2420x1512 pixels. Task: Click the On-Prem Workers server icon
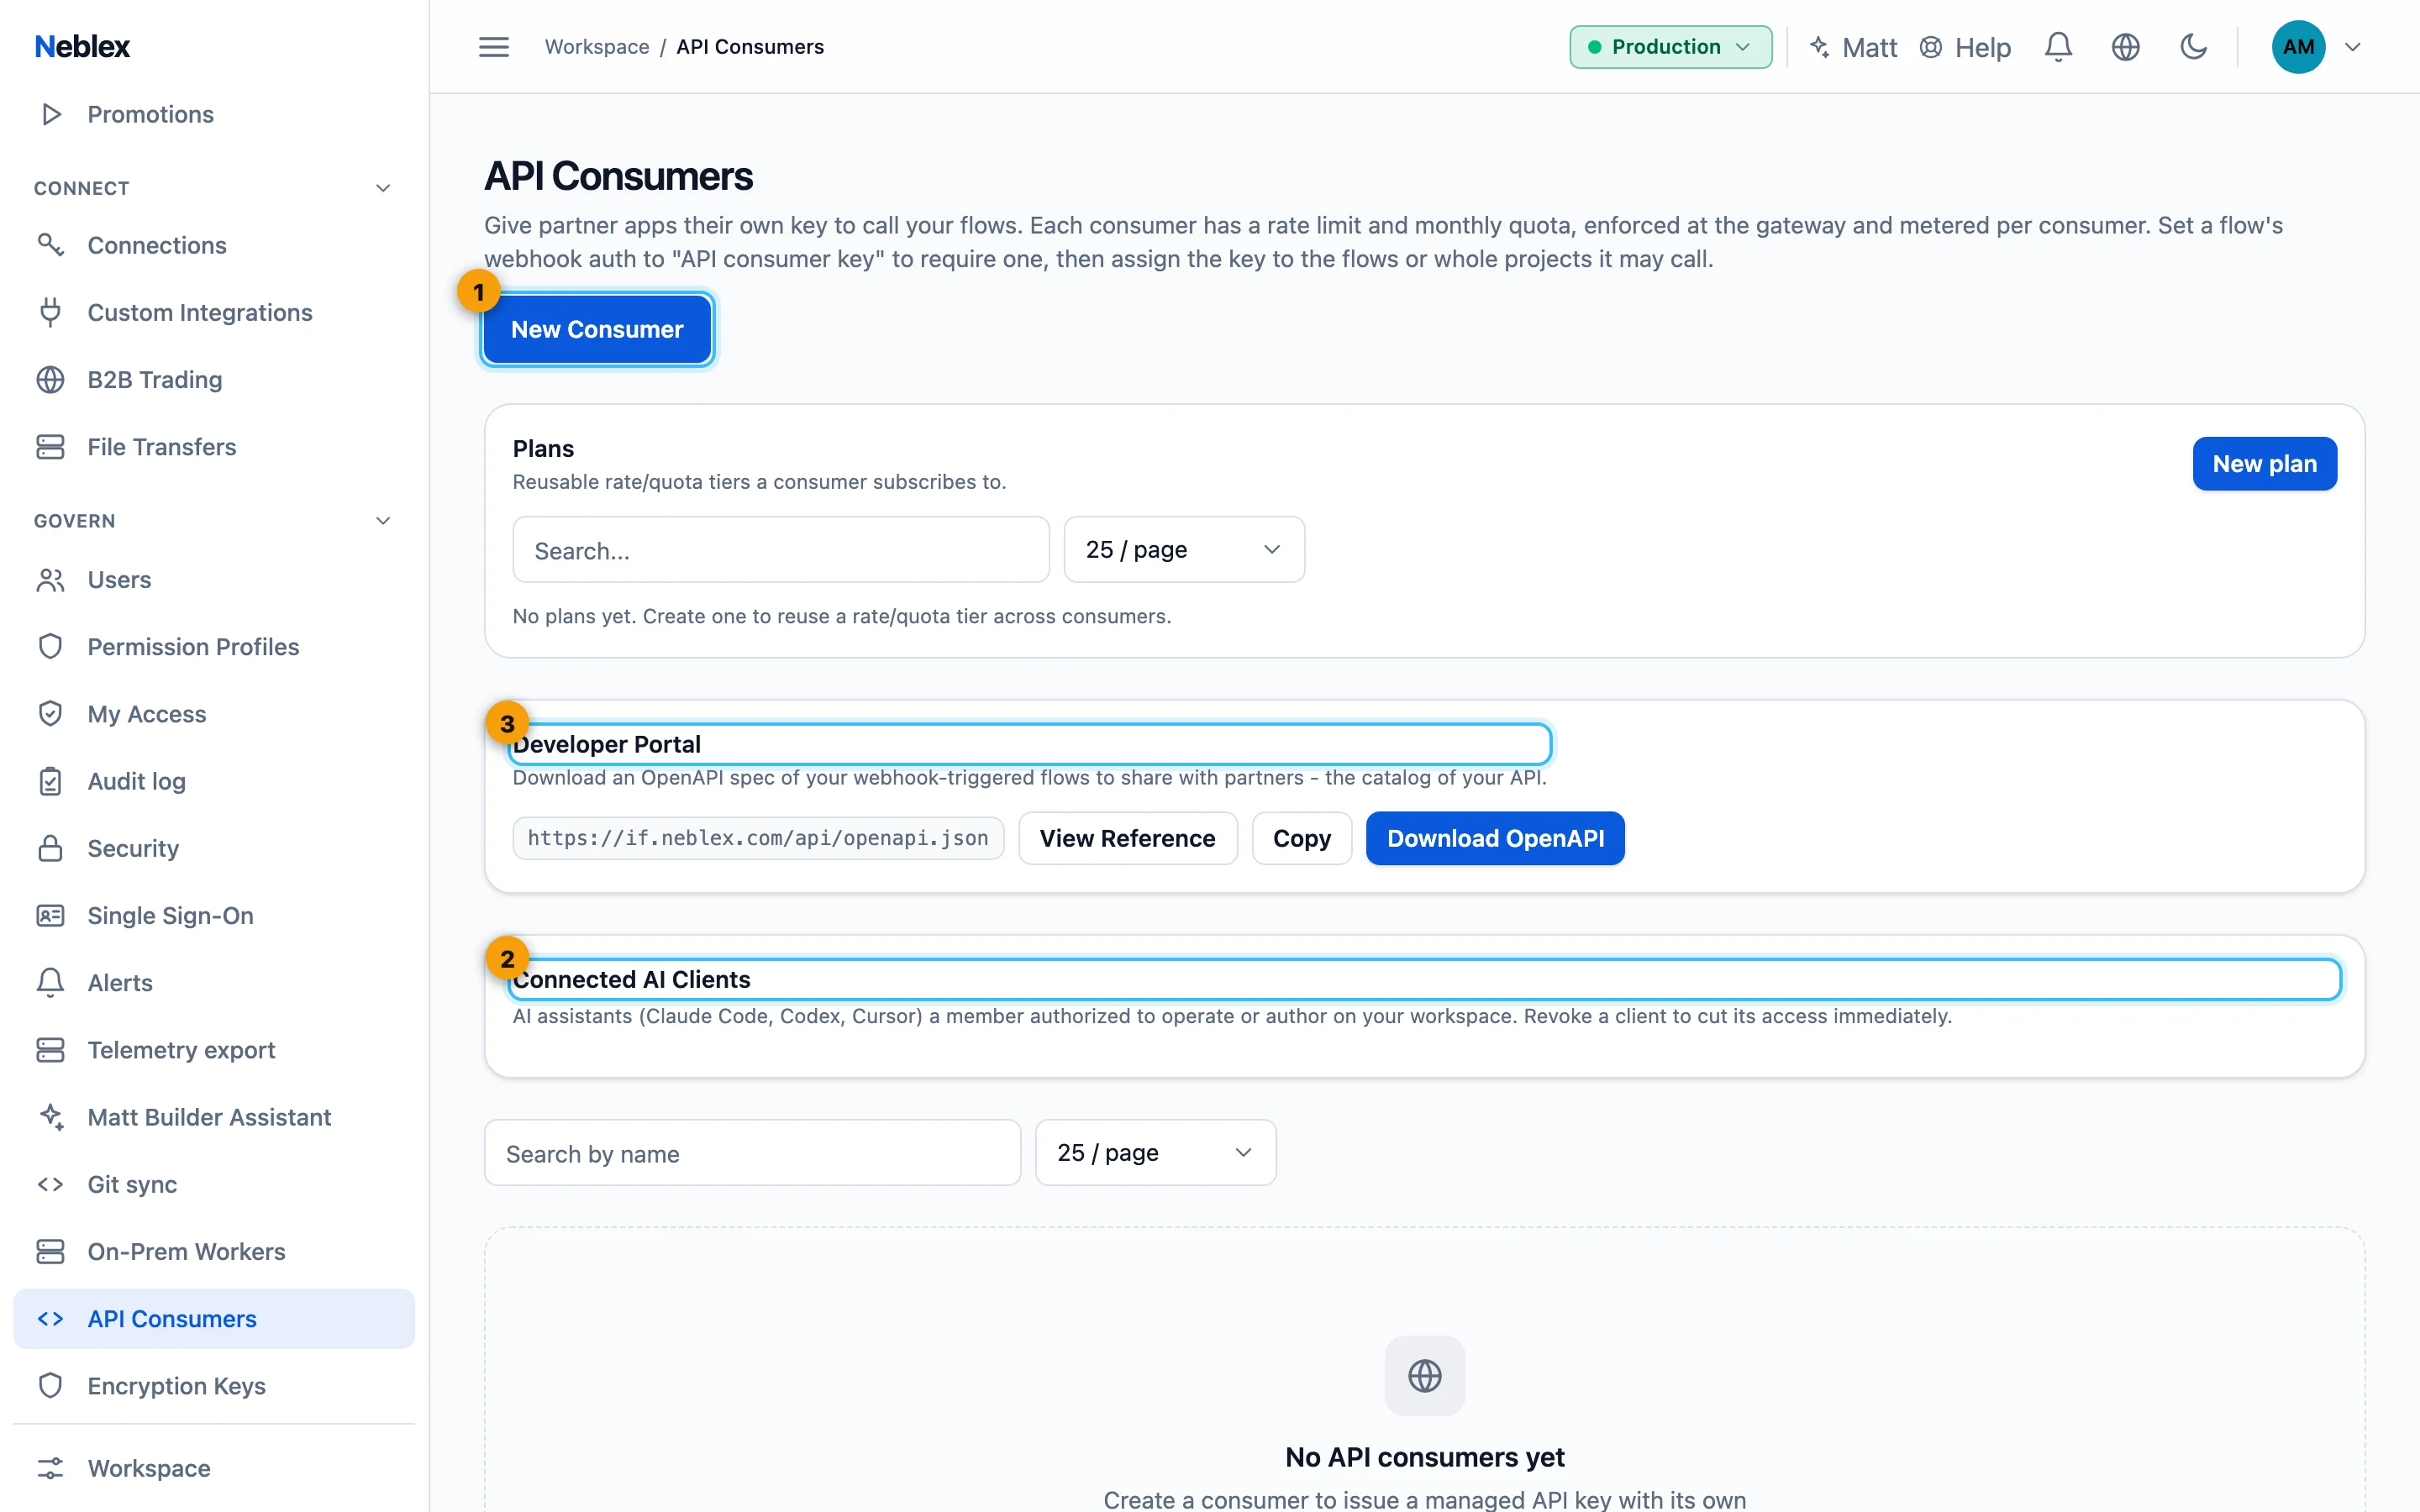pyautogui.click(x=51, y=1251)
